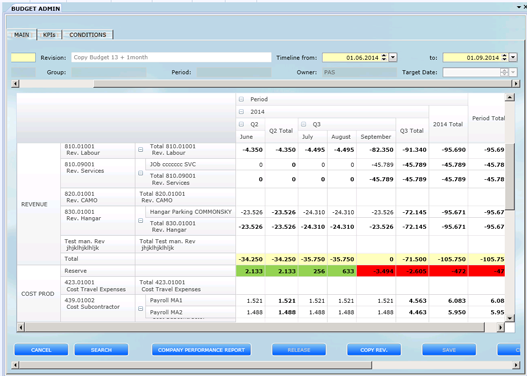This screenshot has height=376, width=527.
Task: Collapse the 810.09001 Rev. Services row group
Action: (140, 173)
